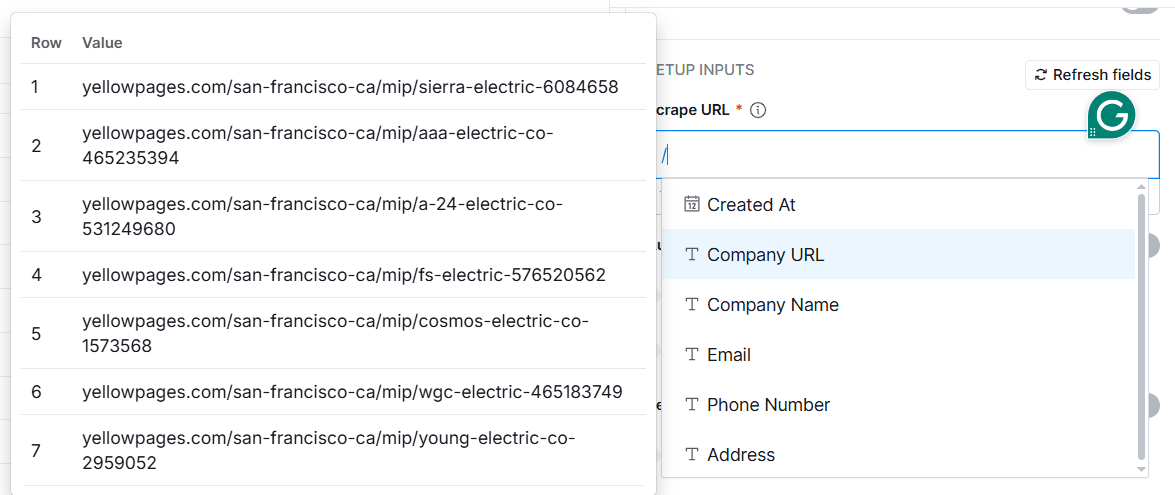Click the text type icon beside Email

tap(692, 355)
